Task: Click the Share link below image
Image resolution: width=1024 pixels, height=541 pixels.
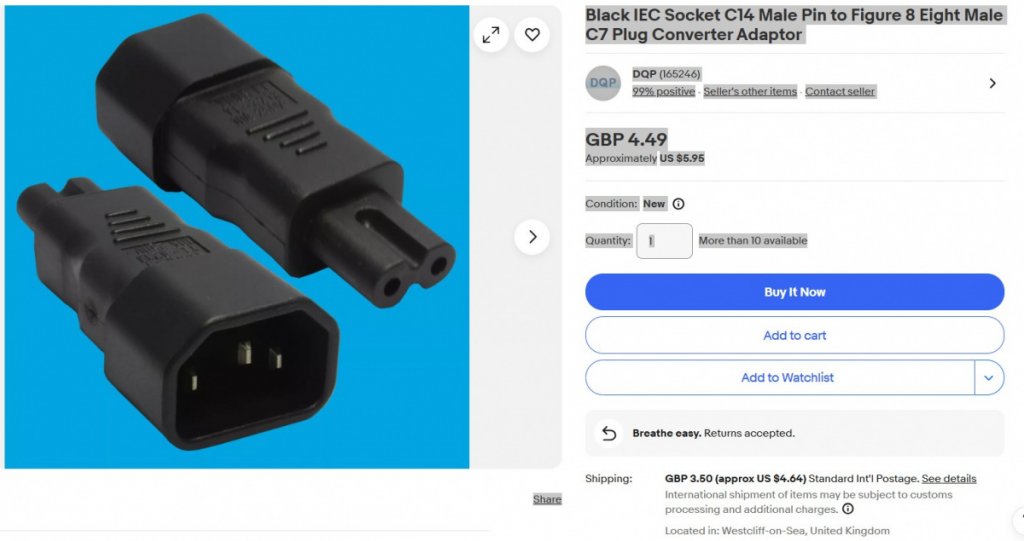Action: pos(547,499)
